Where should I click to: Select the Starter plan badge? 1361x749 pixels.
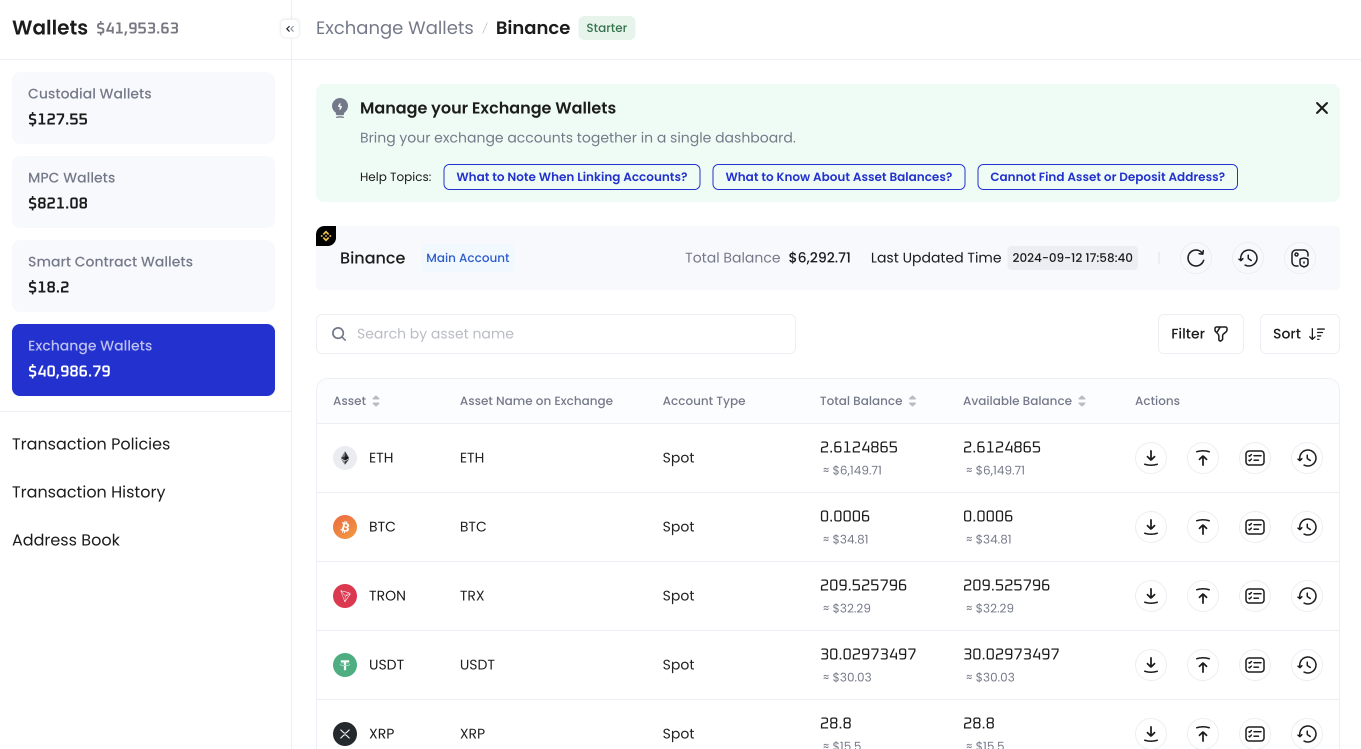click(606, 28)
